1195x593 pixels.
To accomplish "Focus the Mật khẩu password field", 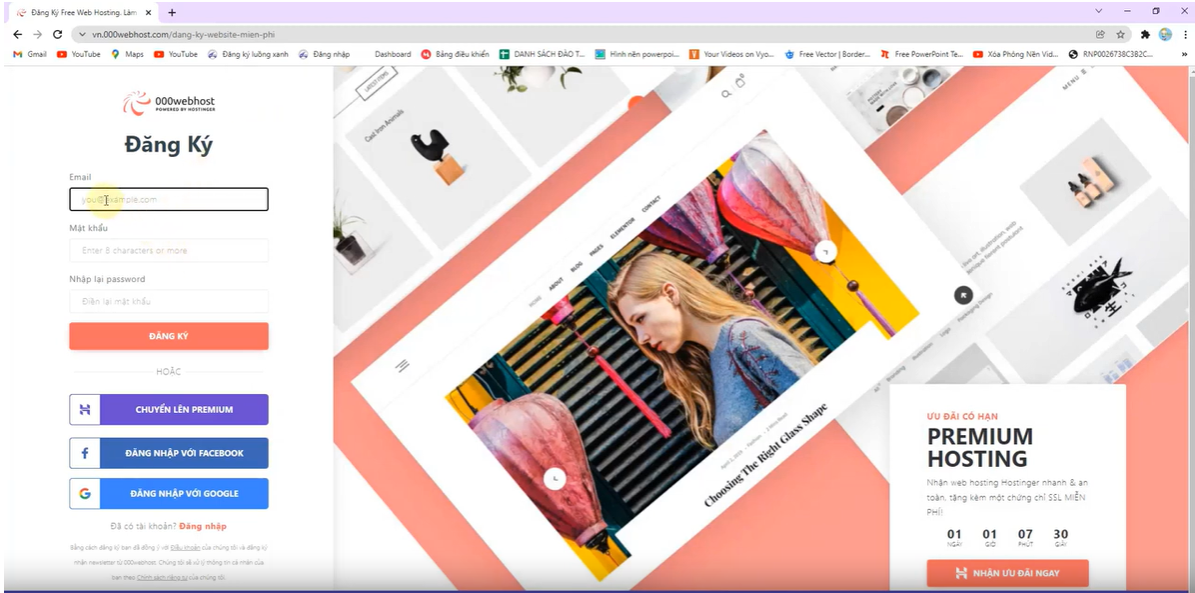I will point(168,250).
